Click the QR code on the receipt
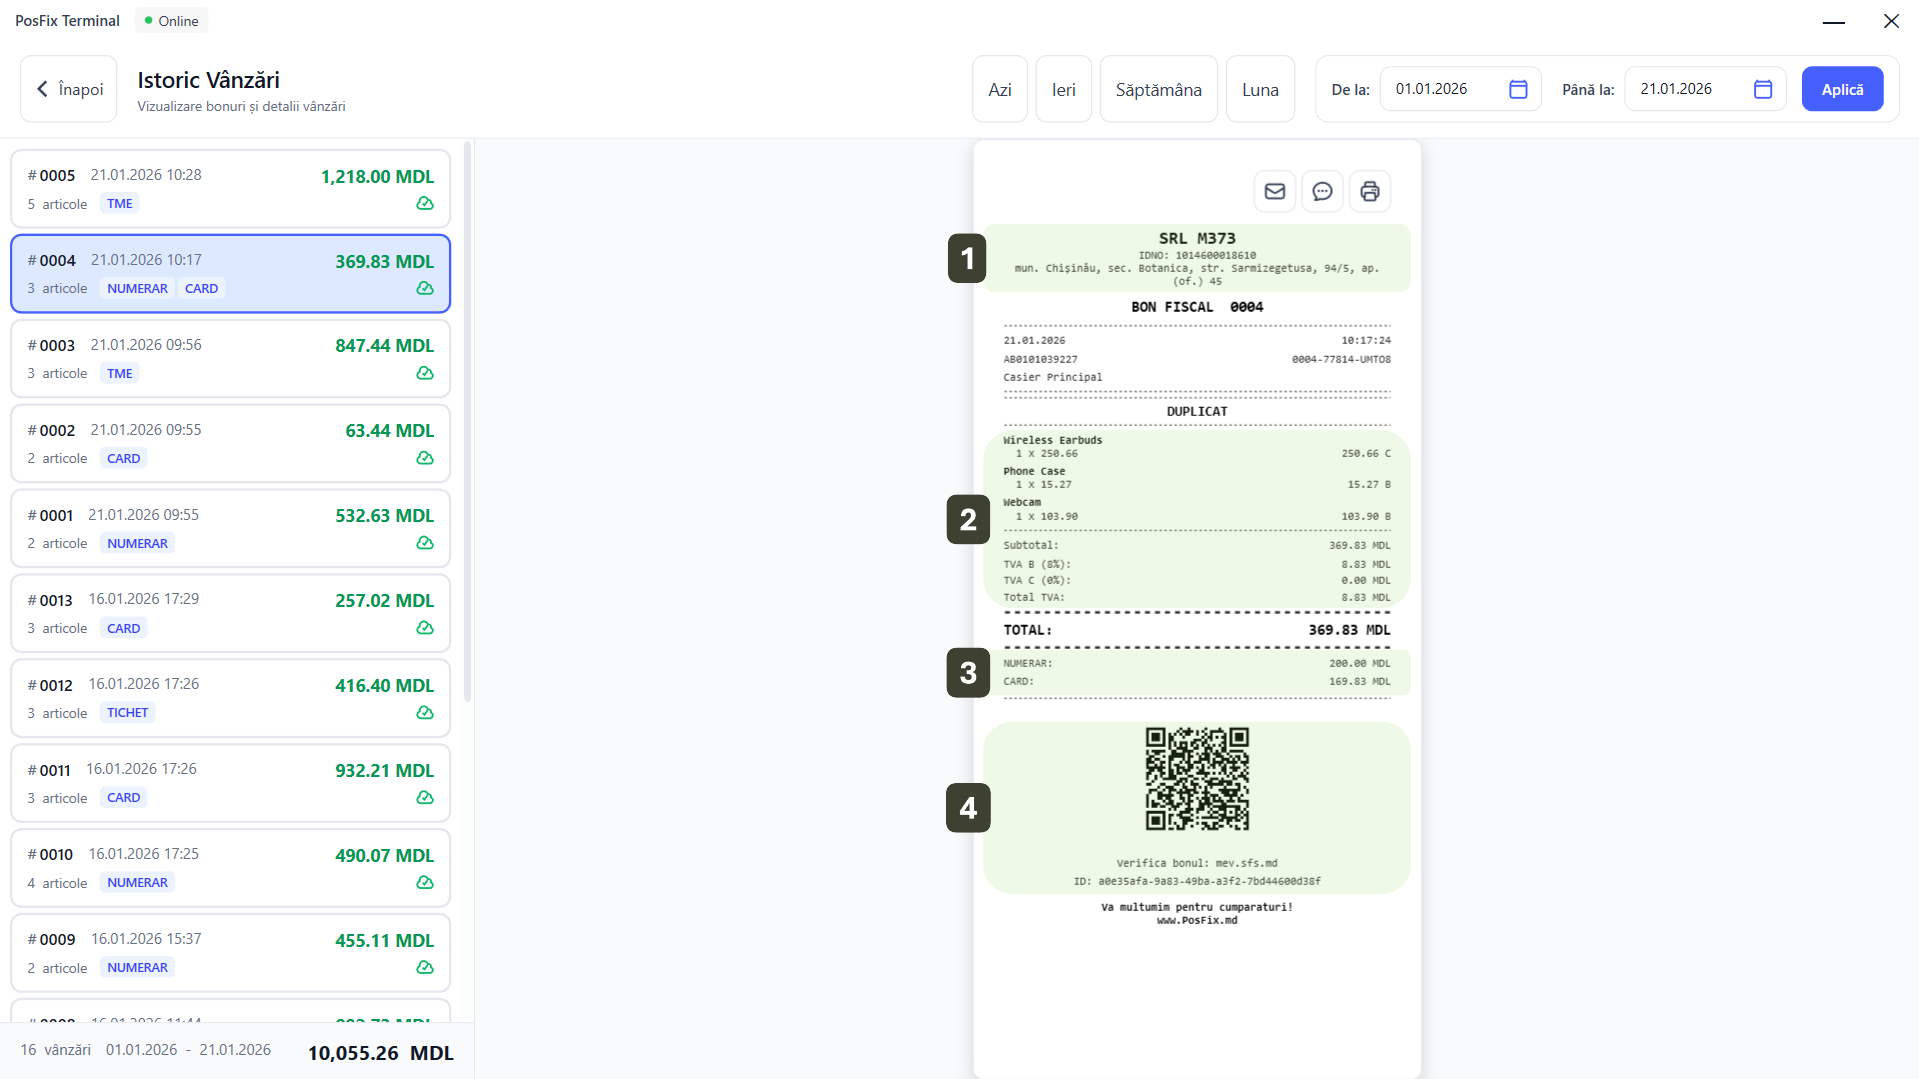 point(1197,779)
